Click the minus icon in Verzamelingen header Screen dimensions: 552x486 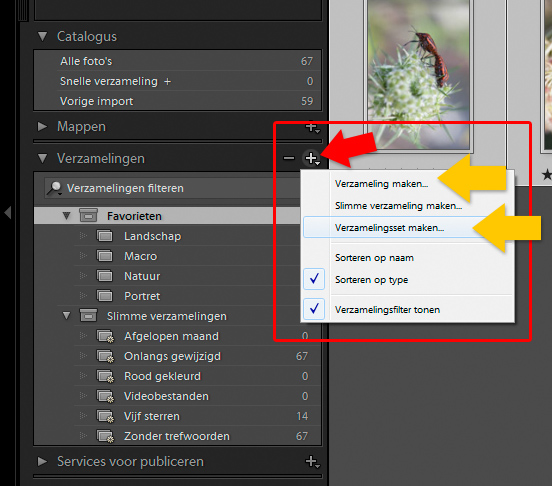coord(289,158)
